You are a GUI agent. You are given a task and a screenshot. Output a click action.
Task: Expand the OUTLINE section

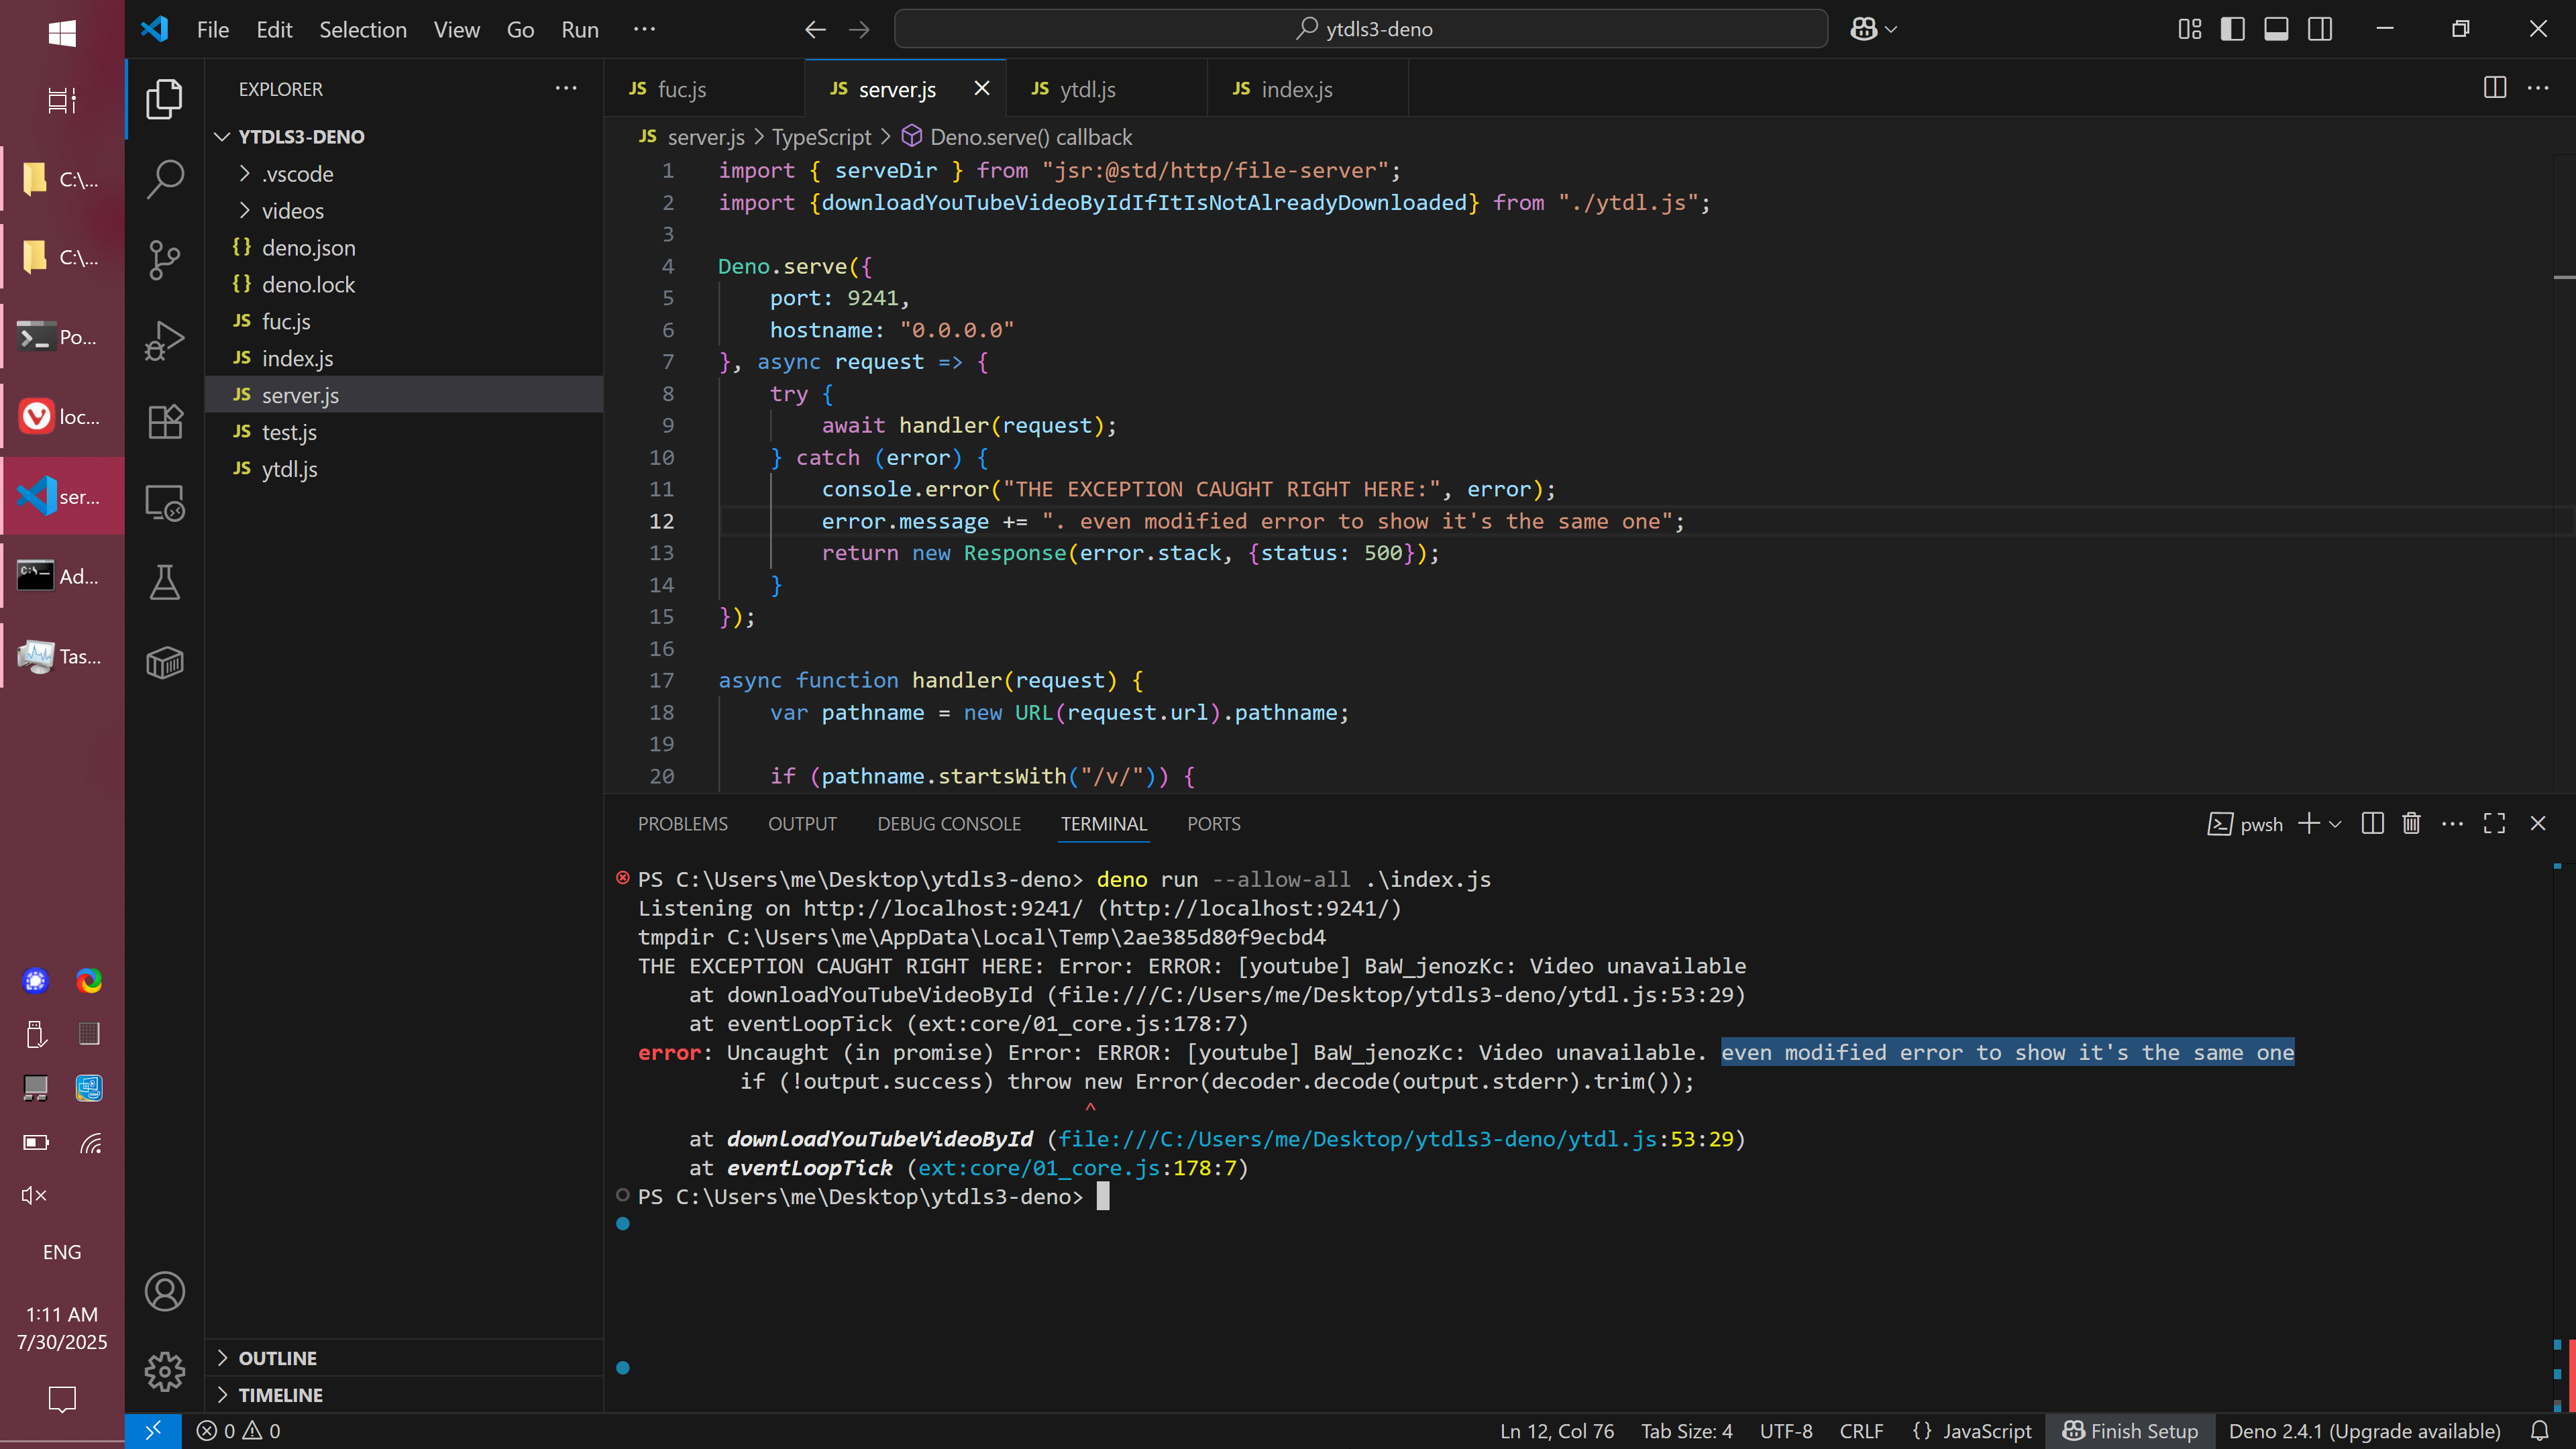tap(404, 1357)
